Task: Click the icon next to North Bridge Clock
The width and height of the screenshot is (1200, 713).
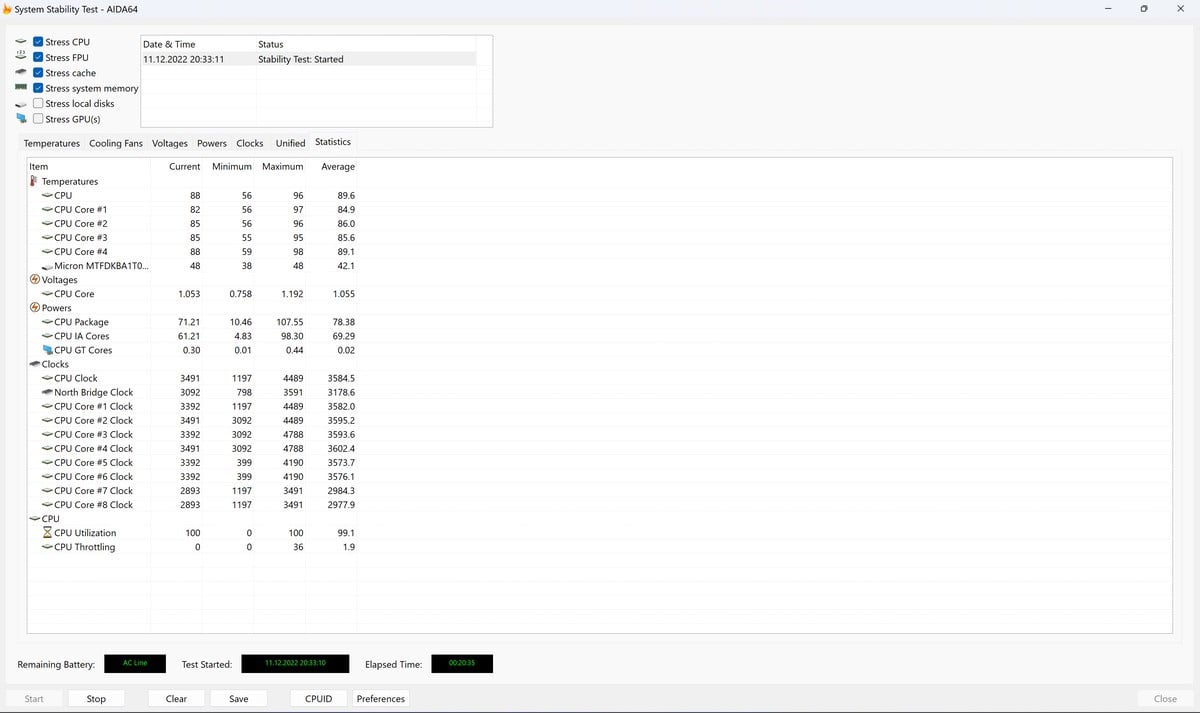Action: pos(47,392)
